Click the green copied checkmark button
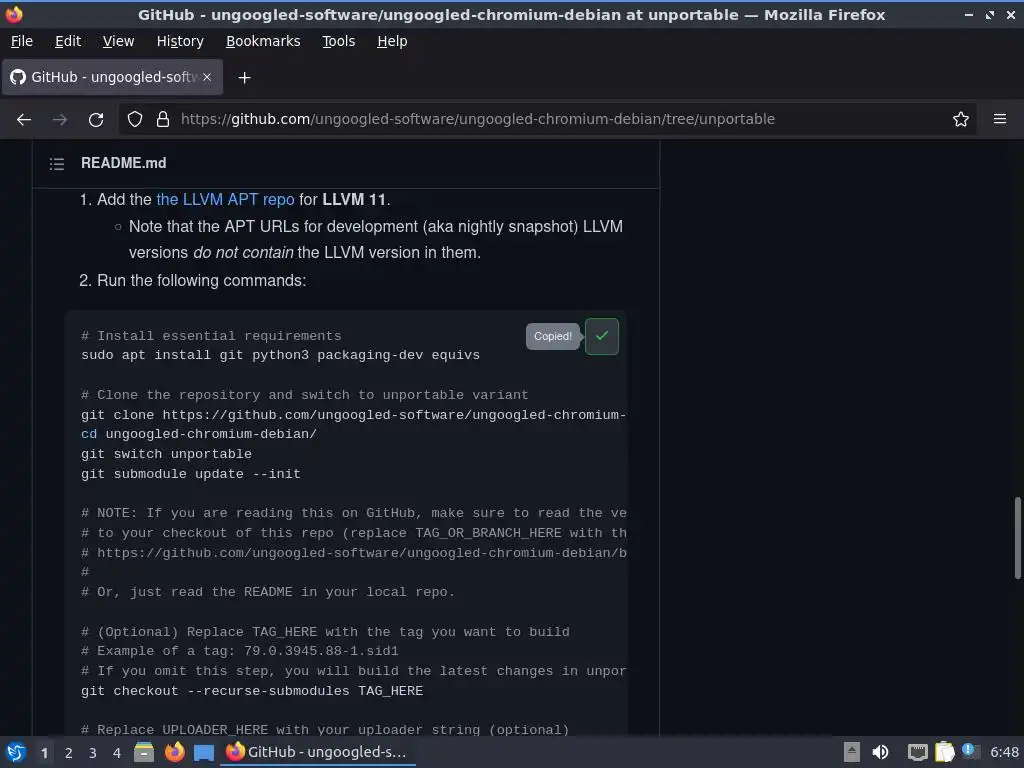 click(x=601, y=336)
